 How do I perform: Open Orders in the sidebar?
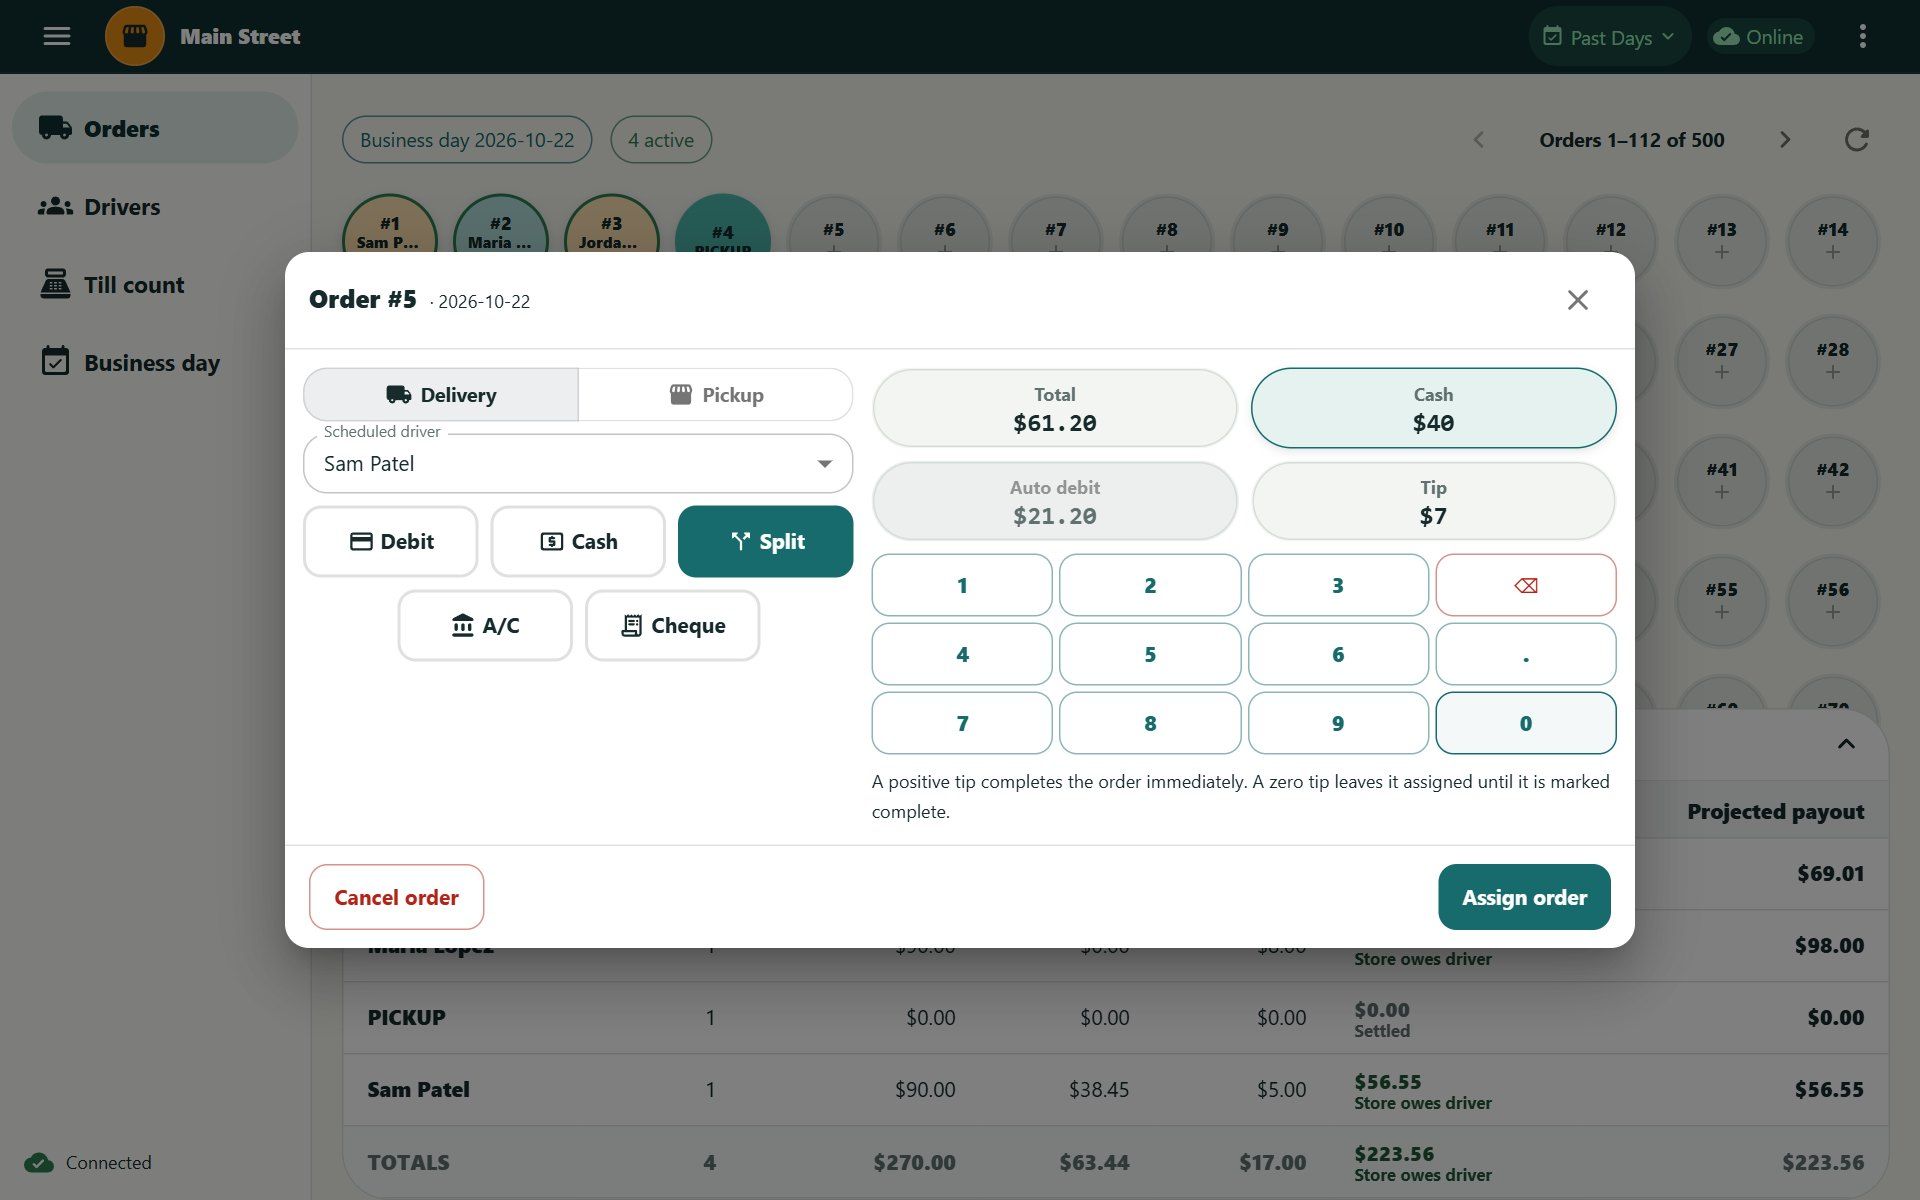click(x=155, y=128)
